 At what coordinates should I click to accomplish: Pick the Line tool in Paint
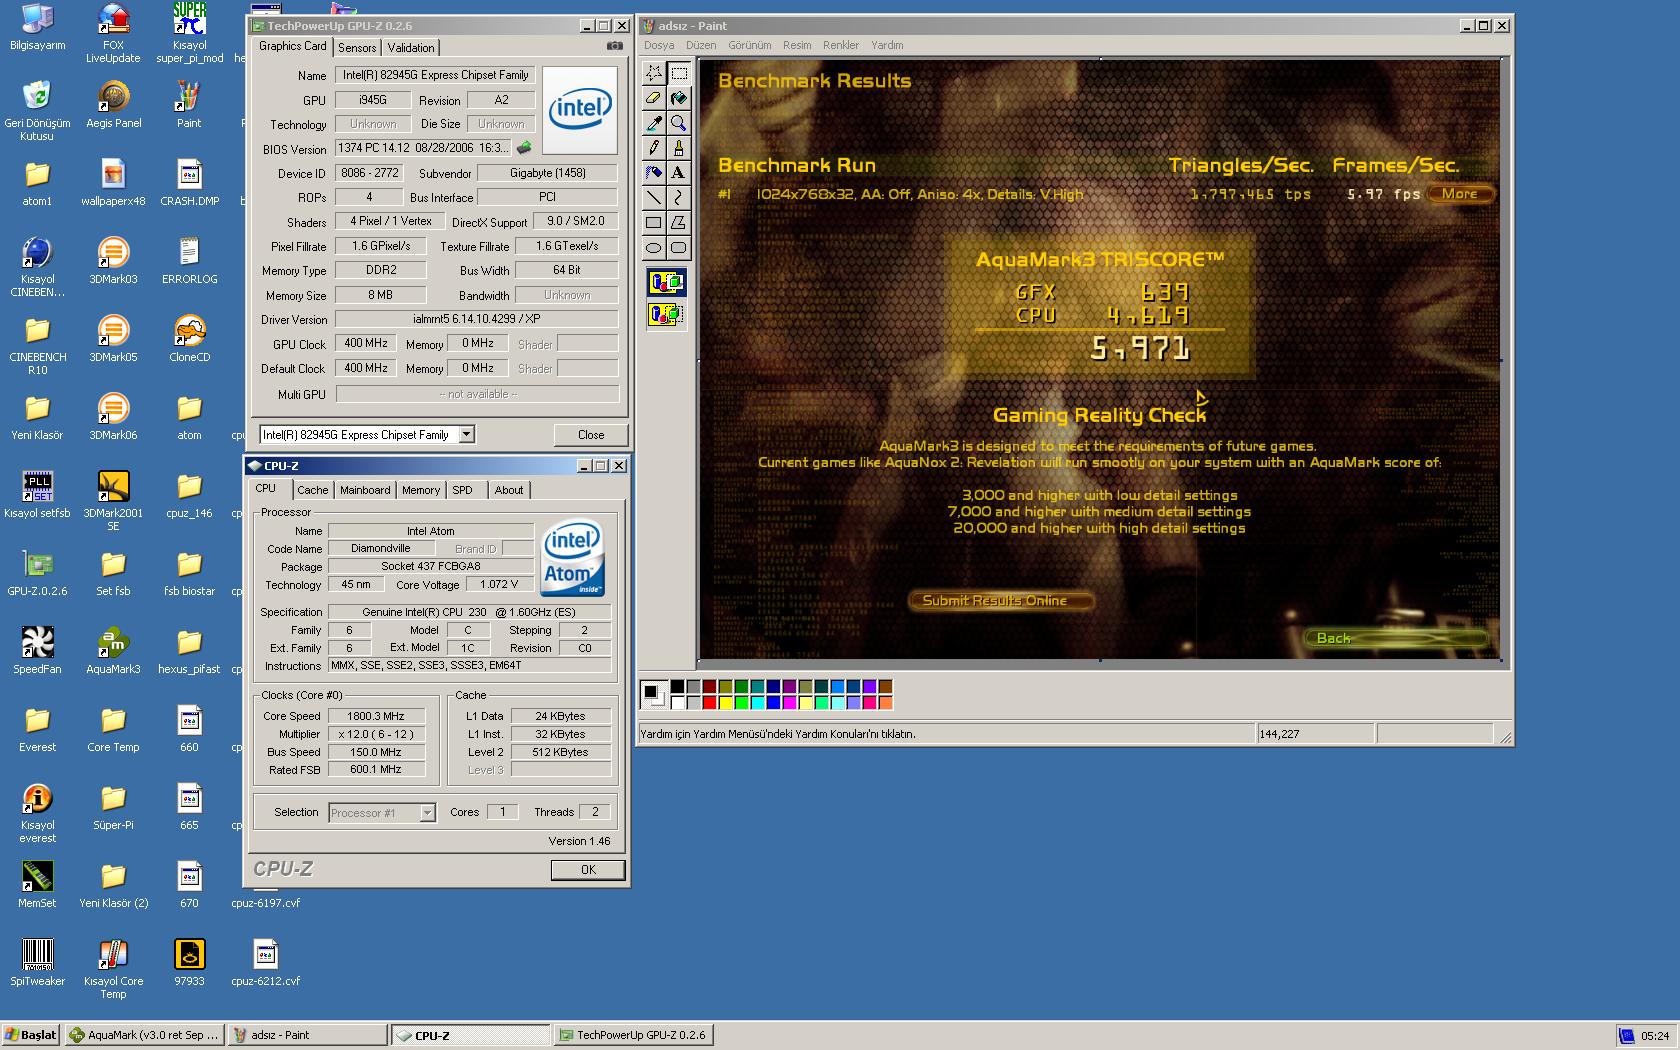pyautogui.click(x=653, y=198)
